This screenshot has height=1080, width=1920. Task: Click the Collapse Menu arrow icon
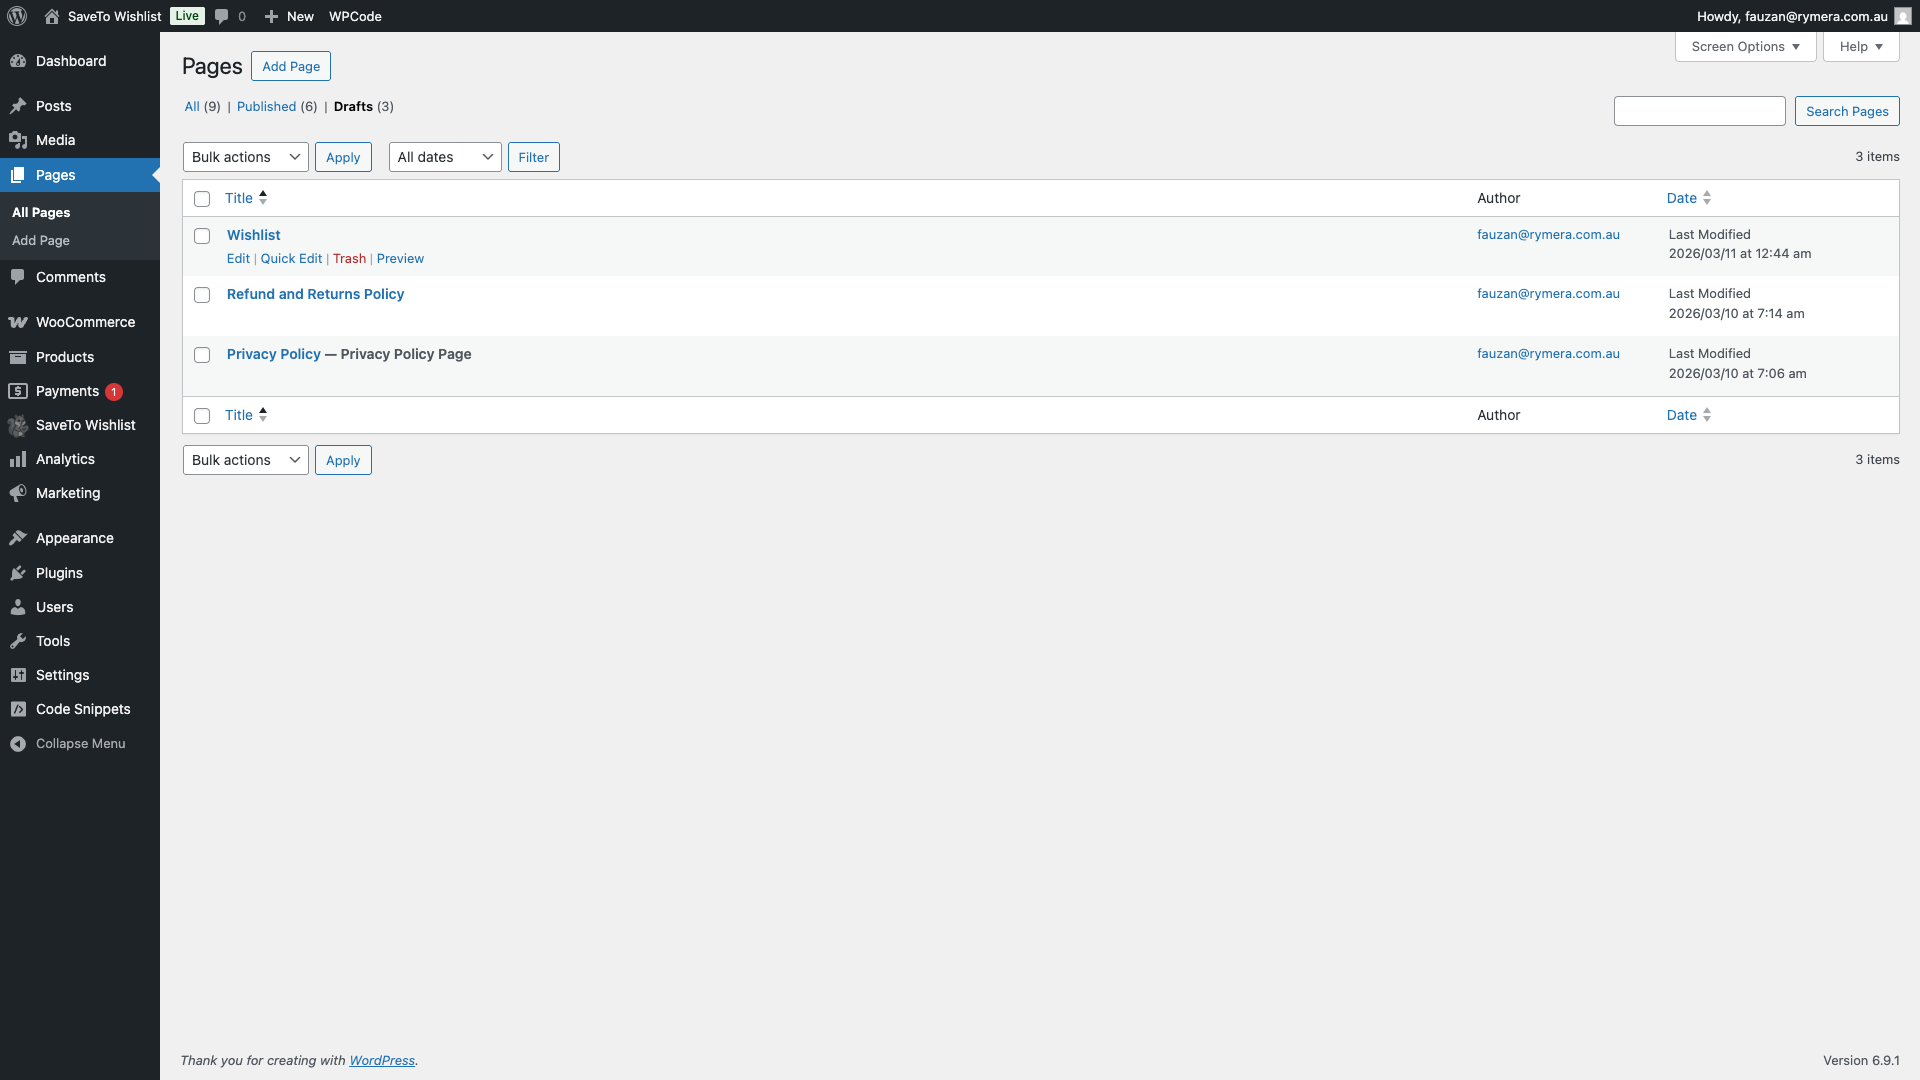point(18,743)
